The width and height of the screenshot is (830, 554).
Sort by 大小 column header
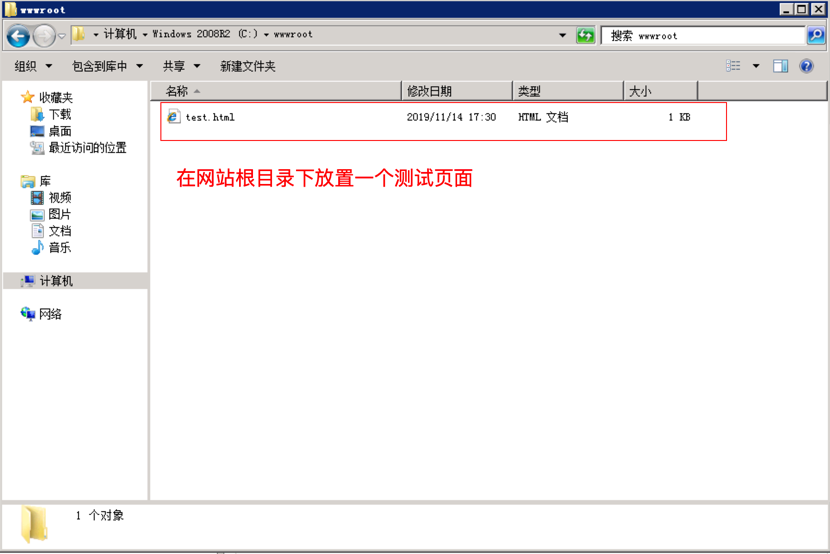pos(661,91)
